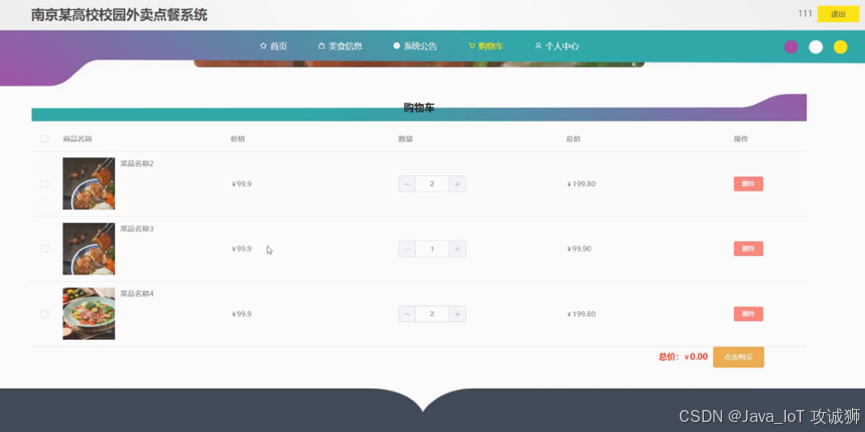865x432 pixels.
Task: Click the site title 南京某高校校园外卖点餐系统
Action: click(119, 15)
